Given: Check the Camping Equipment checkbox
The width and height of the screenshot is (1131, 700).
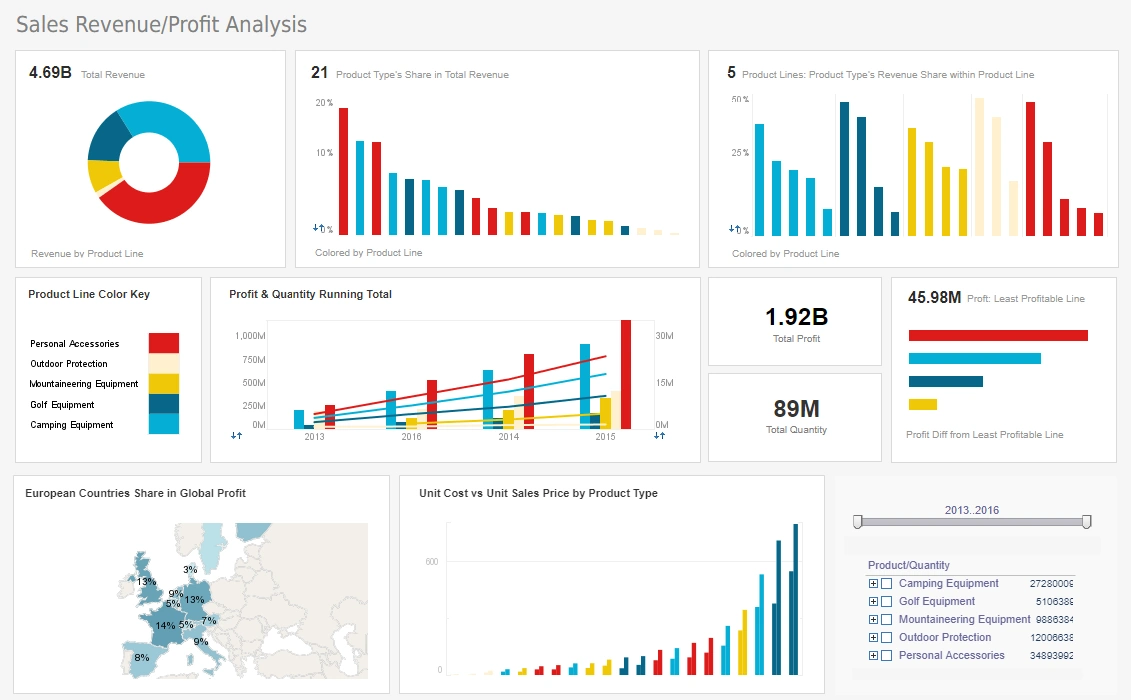Looking at the screenshot, I should [886, 583].
